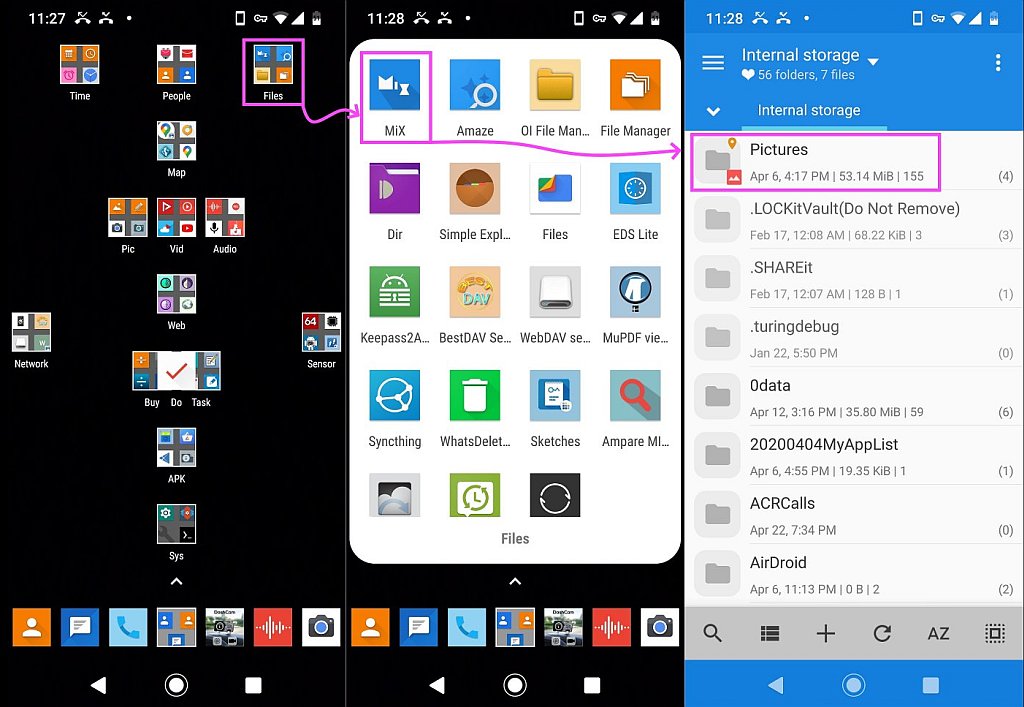Tap the home button on first screen
Viewport: 1024px width, 707px height.
176,685
